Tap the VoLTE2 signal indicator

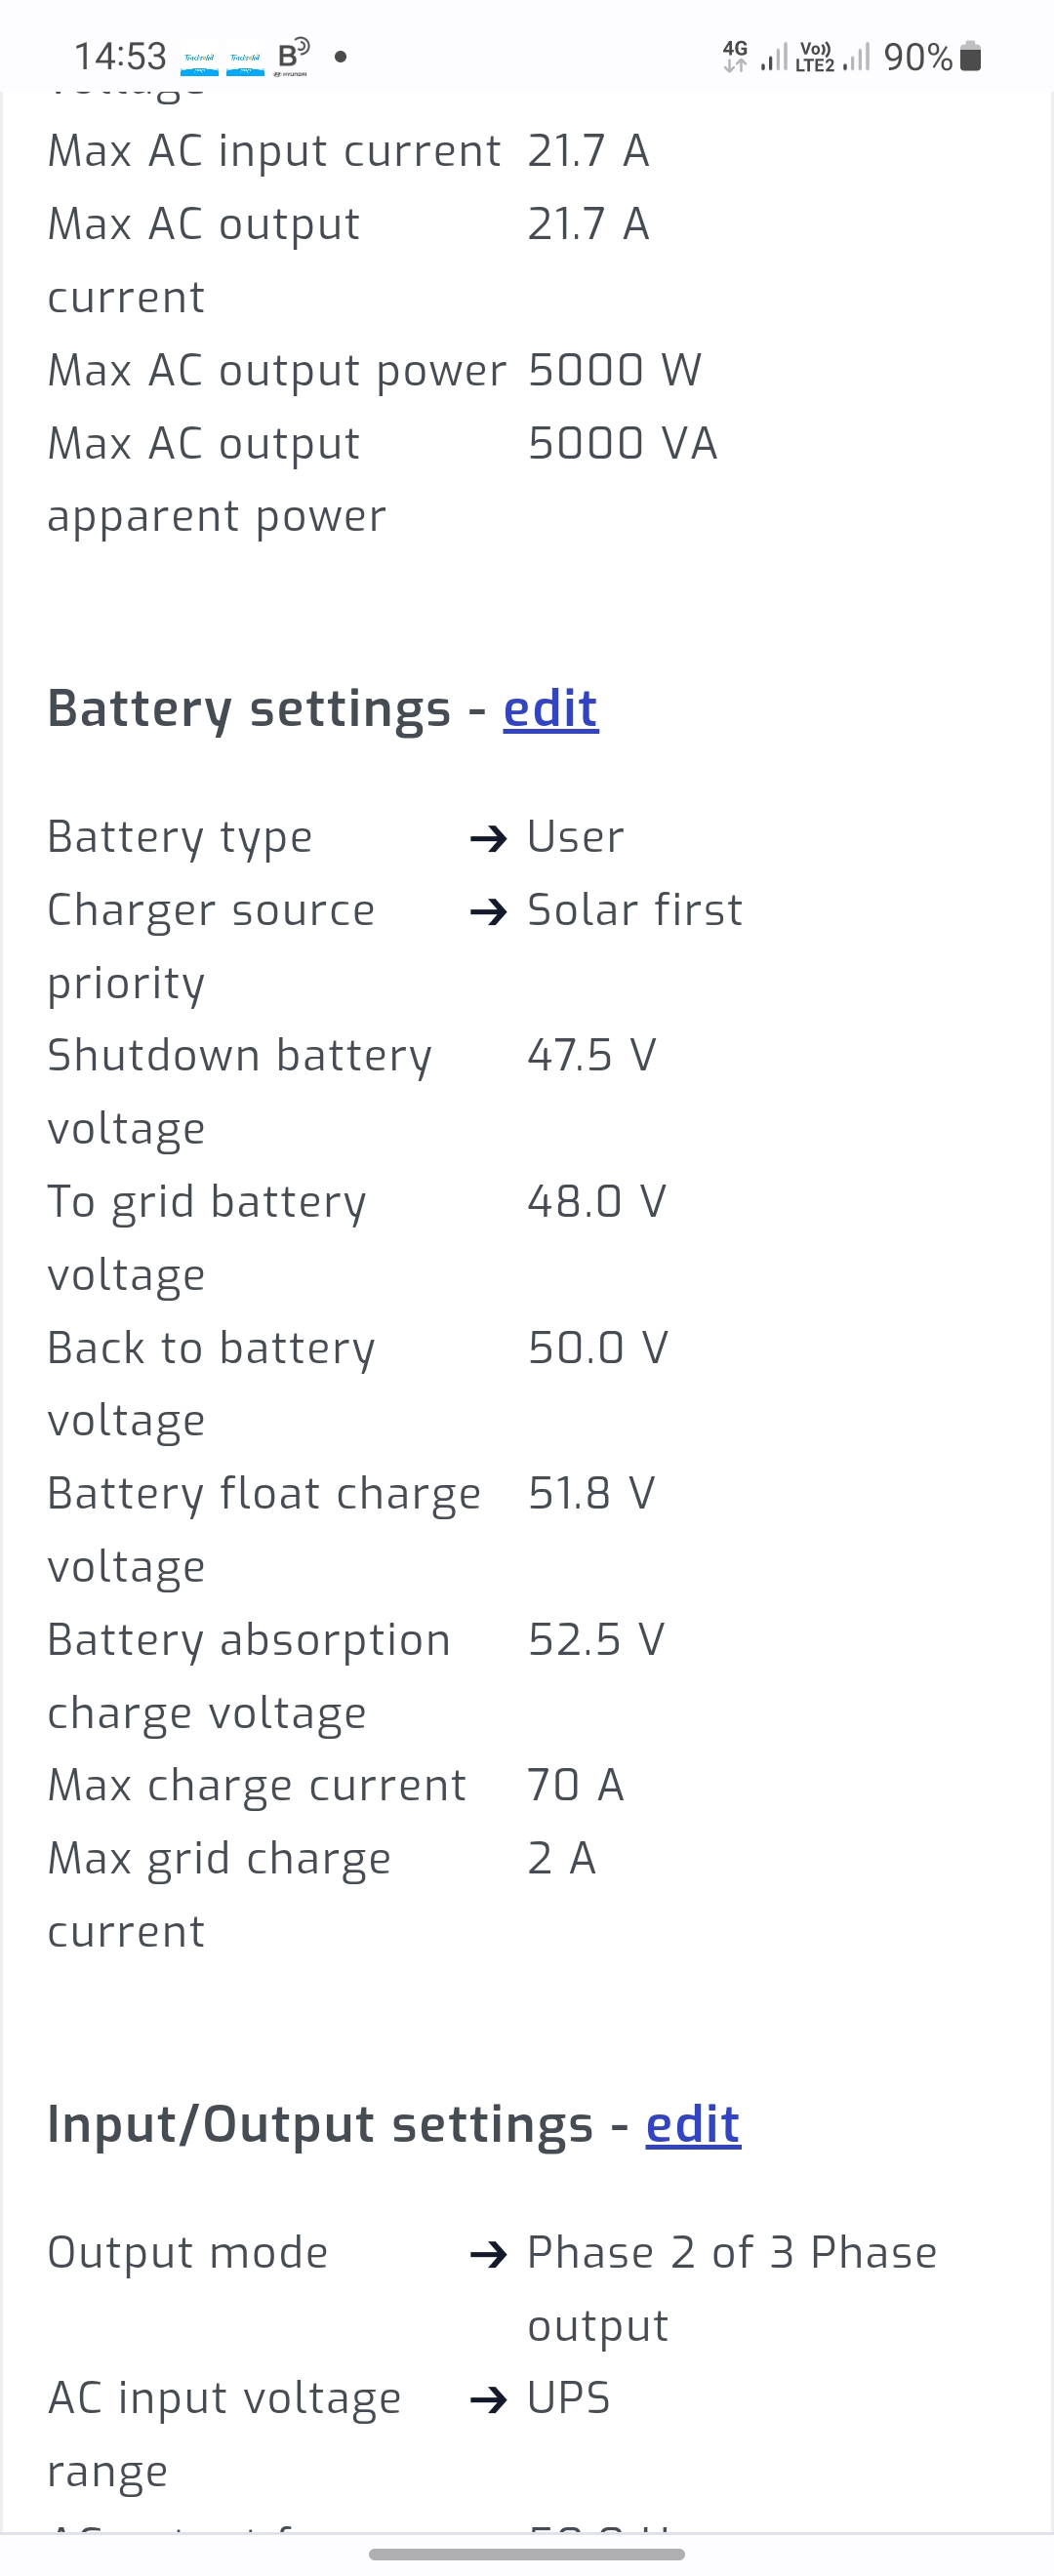pos(815,57)
